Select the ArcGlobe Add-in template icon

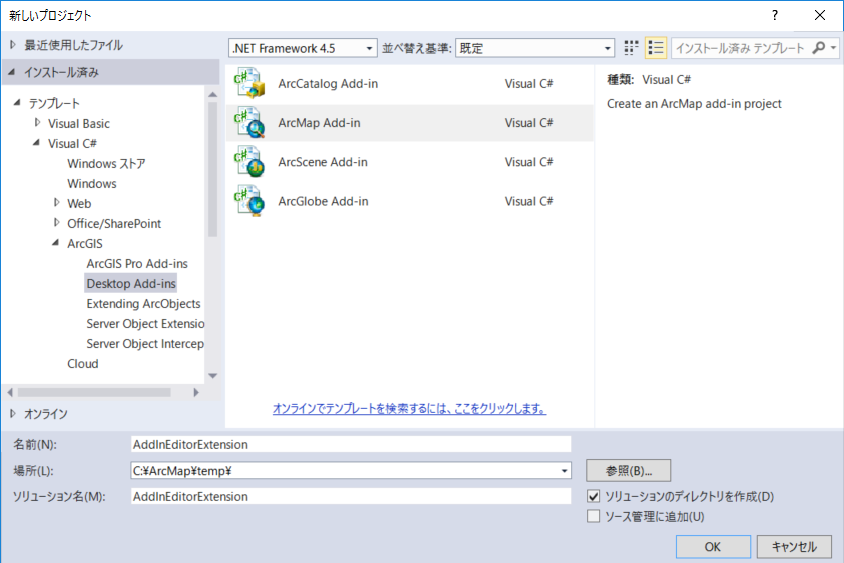coord(249,201)
